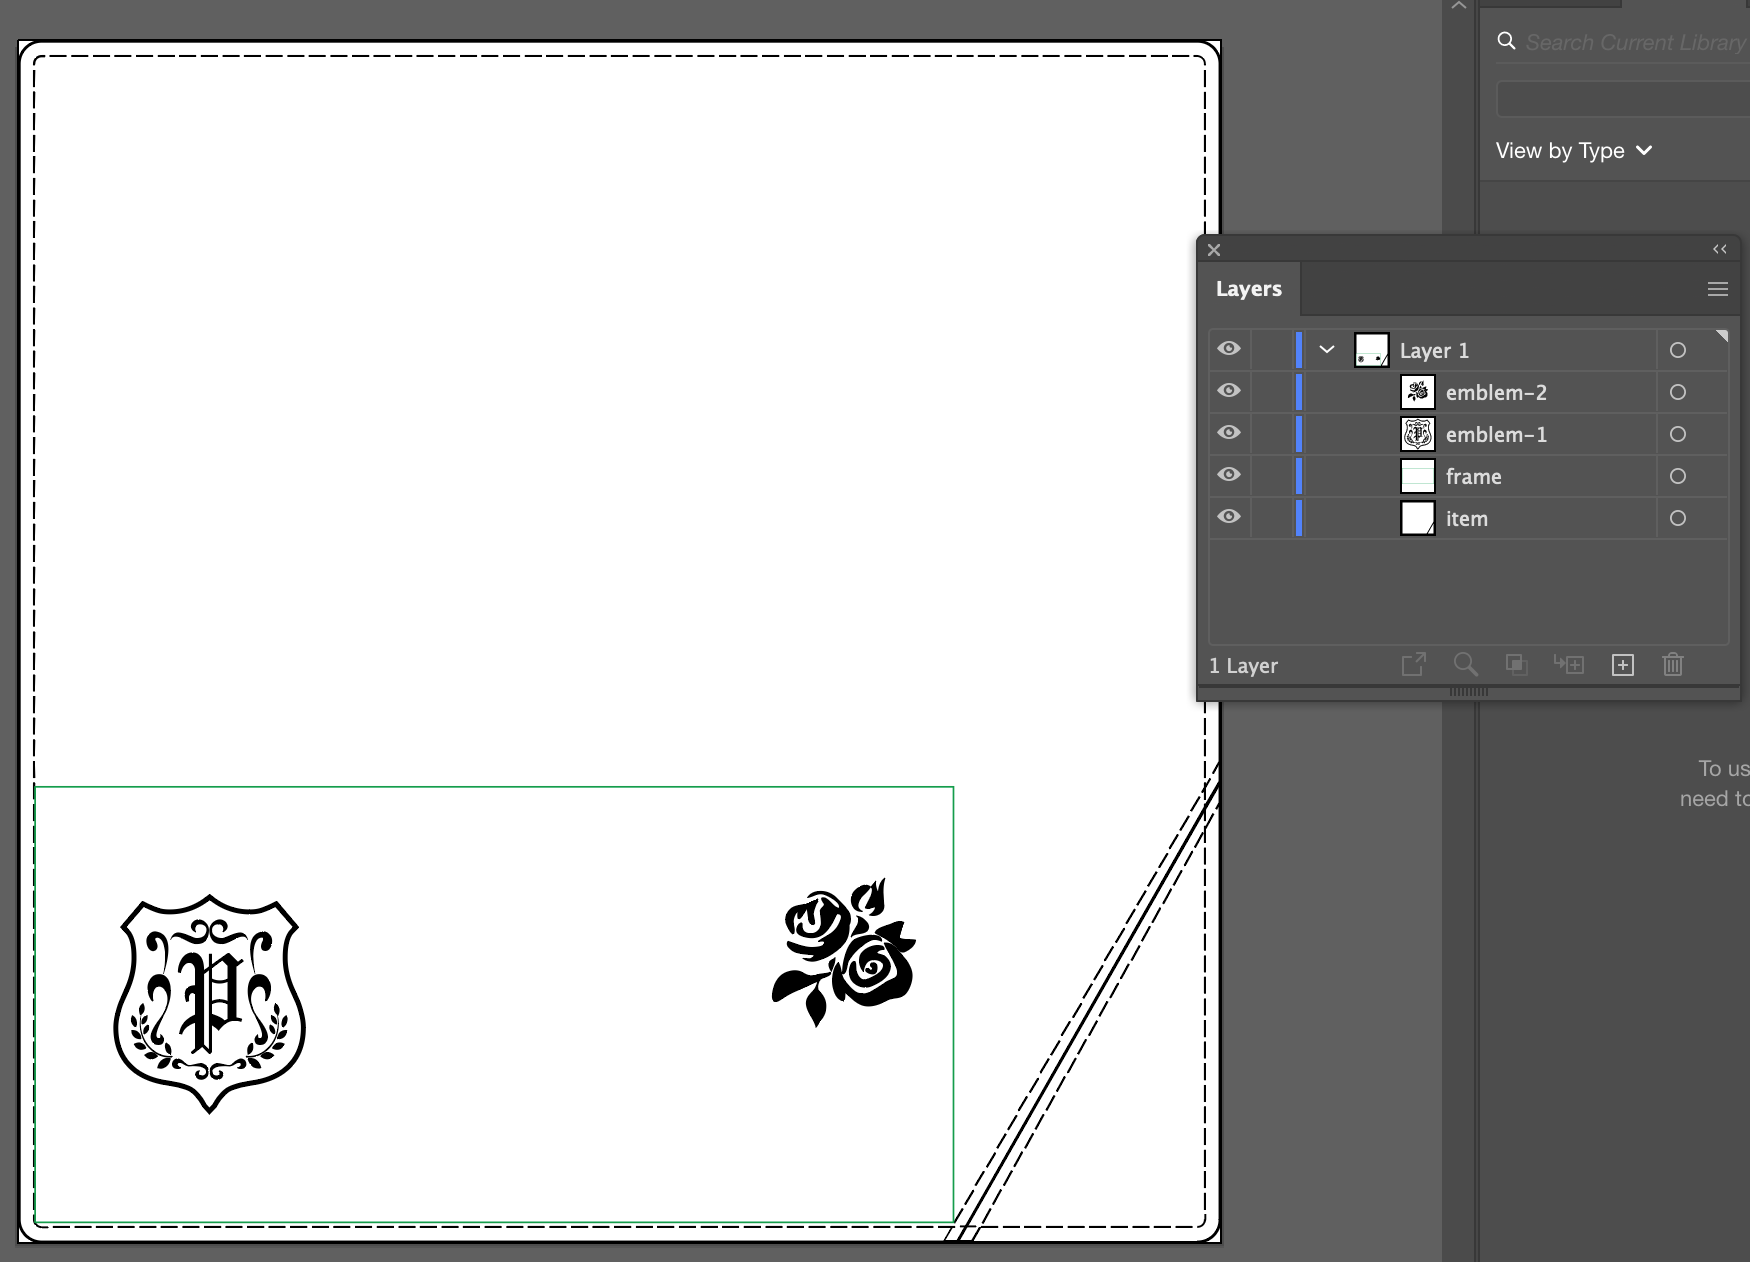1750x1262 pixels.
Task: Switch to the Layers tab
Action: click(x=1248, y=289)
